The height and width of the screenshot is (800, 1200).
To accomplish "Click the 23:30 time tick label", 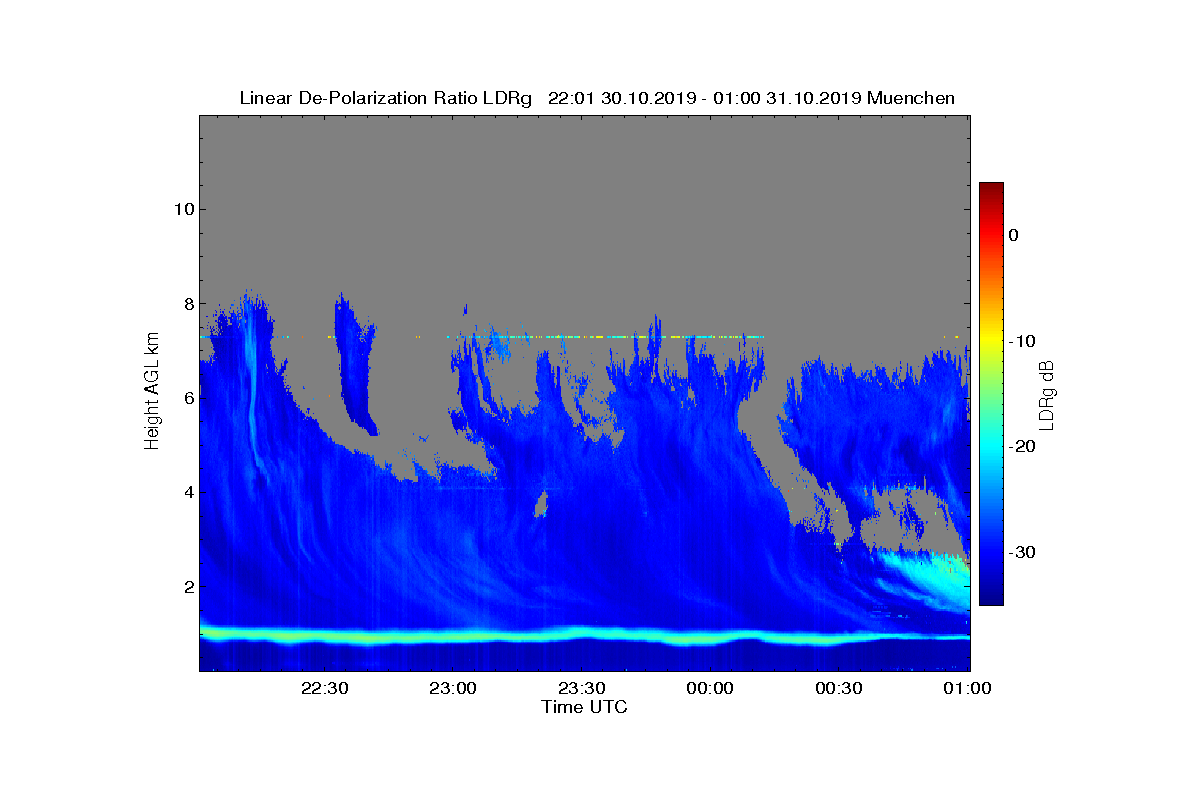I will [581, 688].
